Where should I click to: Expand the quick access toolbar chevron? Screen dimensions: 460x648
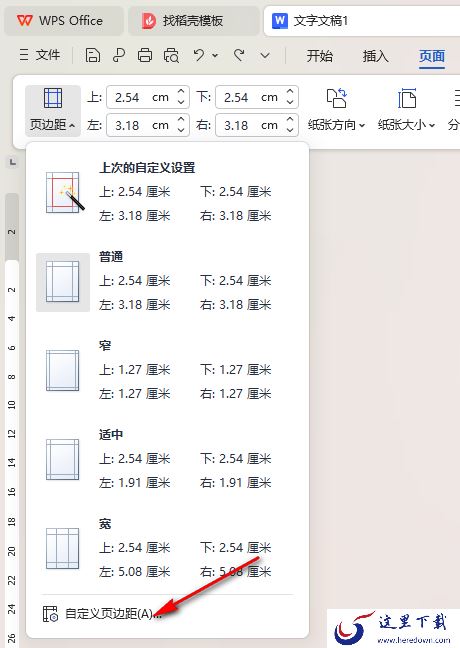pos(265,55)
